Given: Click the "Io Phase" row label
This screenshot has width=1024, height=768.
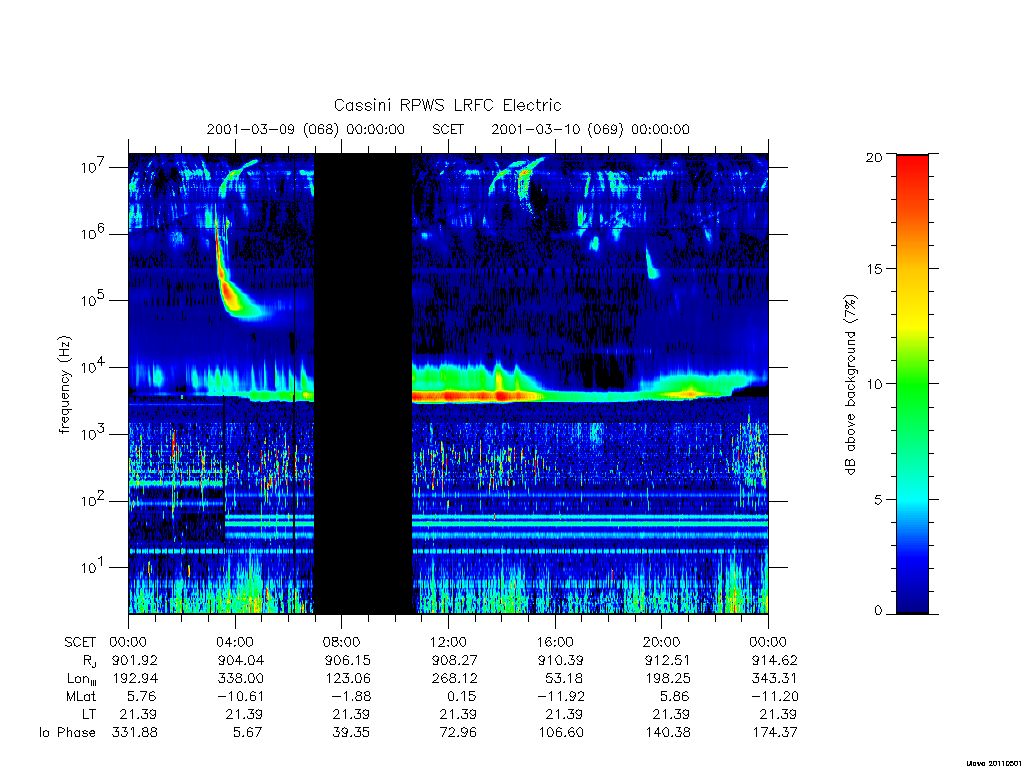Looking at the screenshot, I should [67, 732].
